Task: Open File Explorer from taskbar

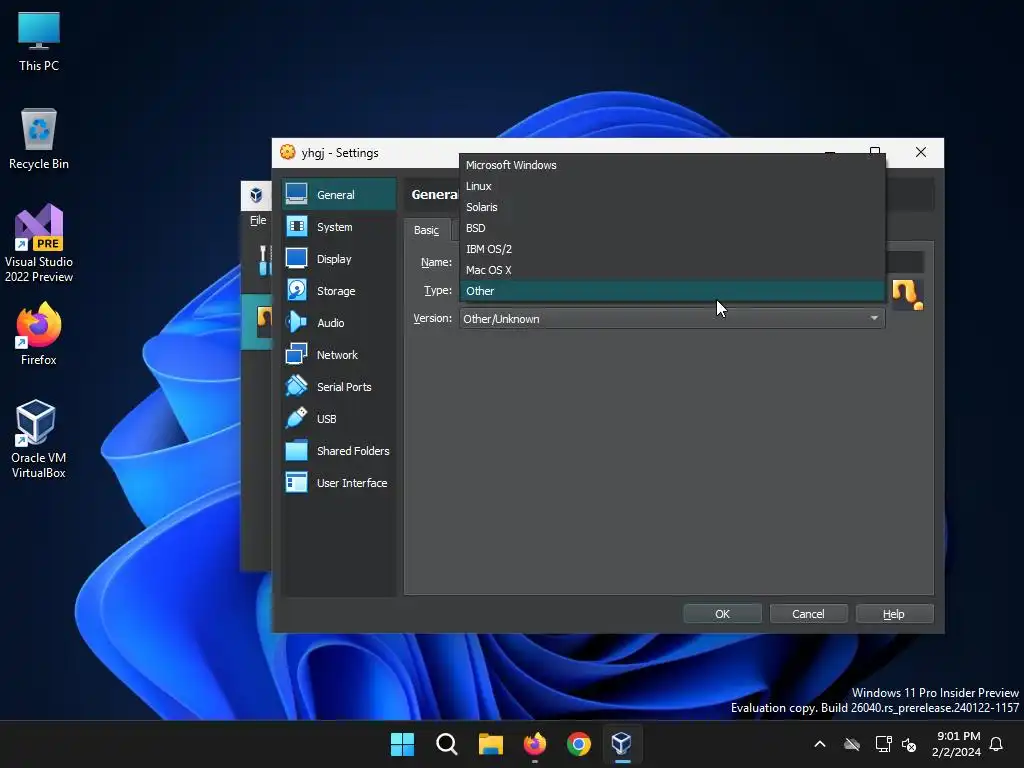Action: tap(490, 744)
